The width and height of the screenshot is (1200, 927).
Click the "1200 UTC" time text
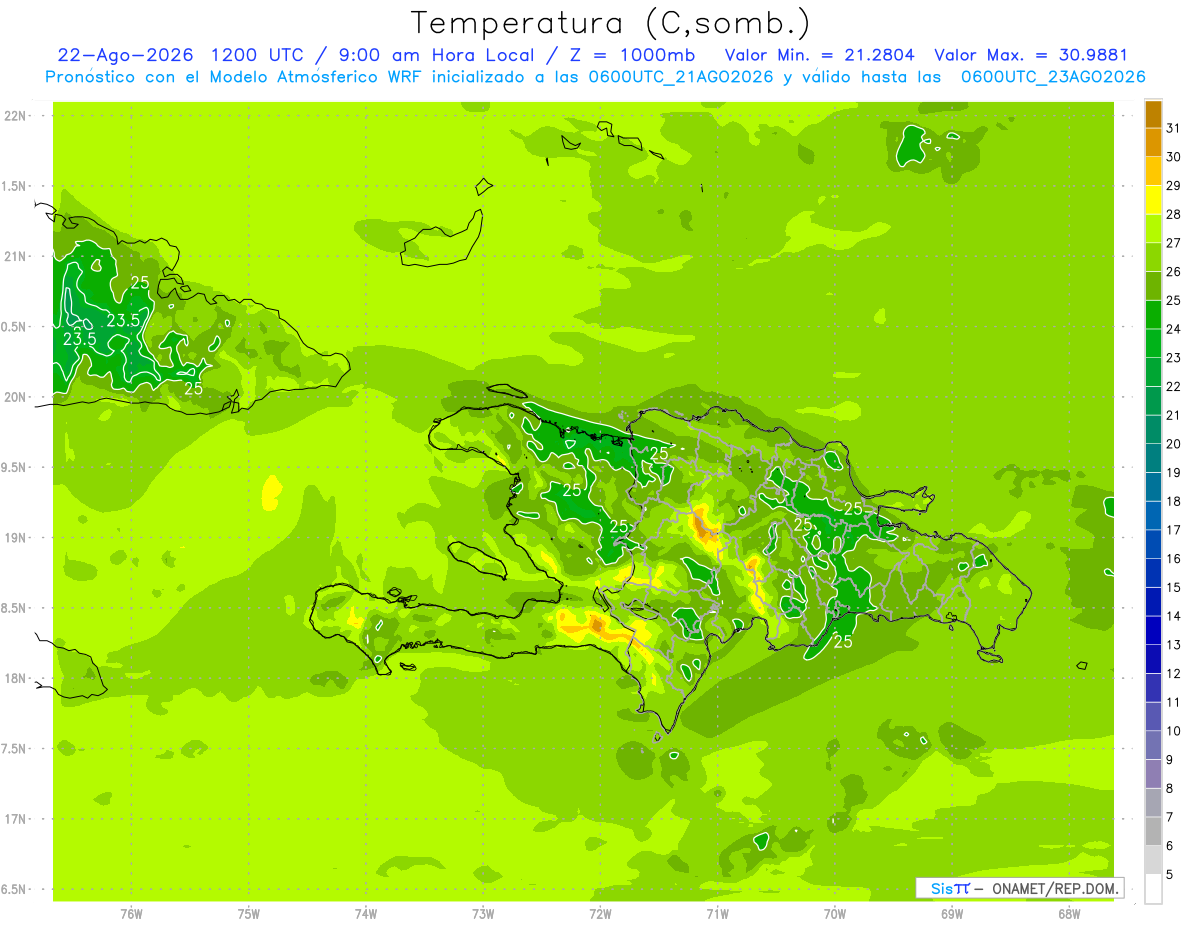[258, 55]
